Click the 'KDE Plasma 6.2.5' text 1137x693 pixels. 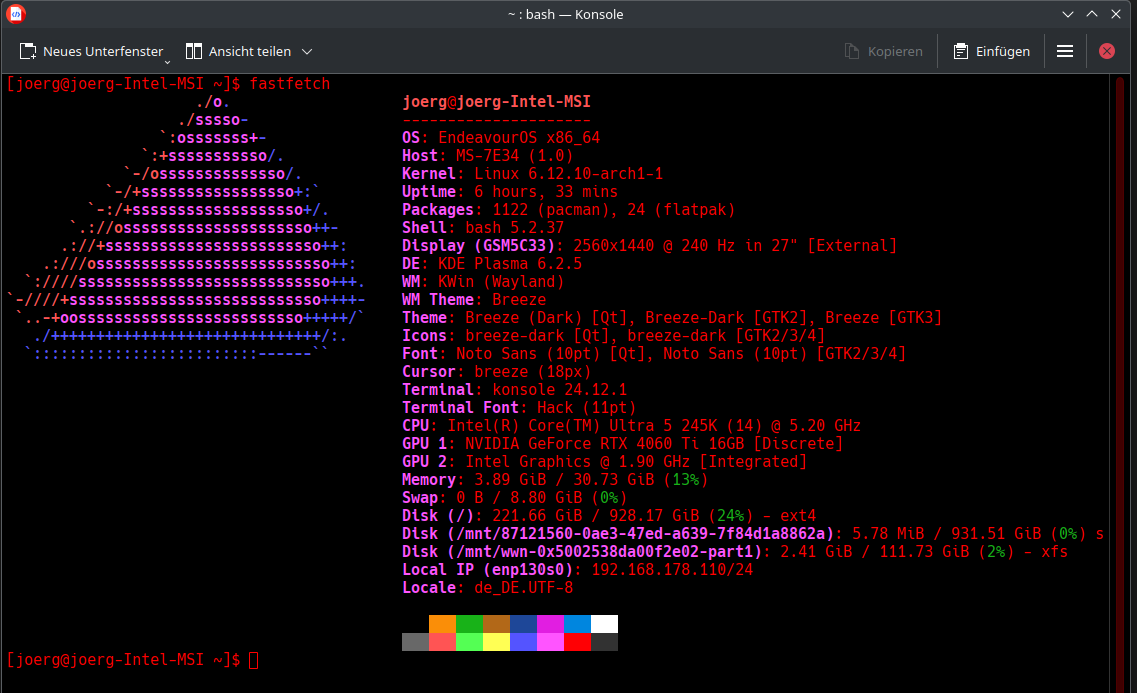click(510, 264)
